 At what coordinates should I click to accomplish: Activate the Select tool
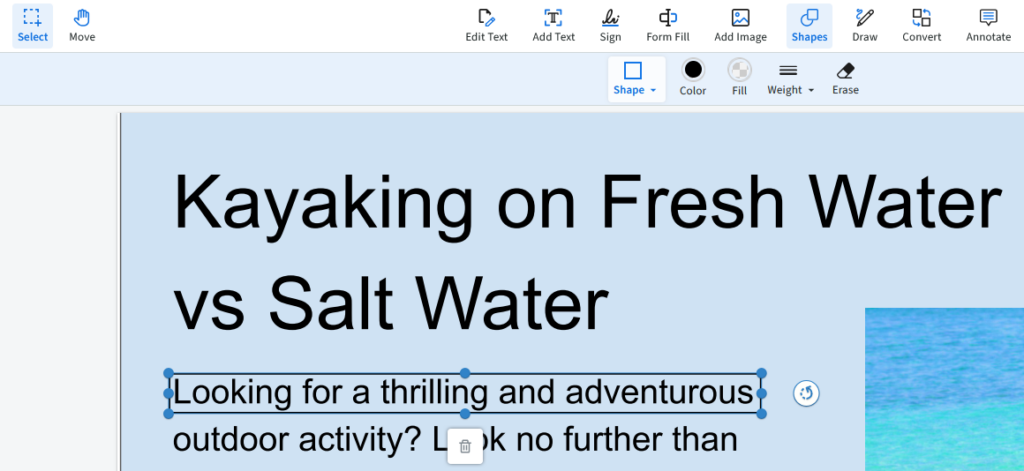32,25
